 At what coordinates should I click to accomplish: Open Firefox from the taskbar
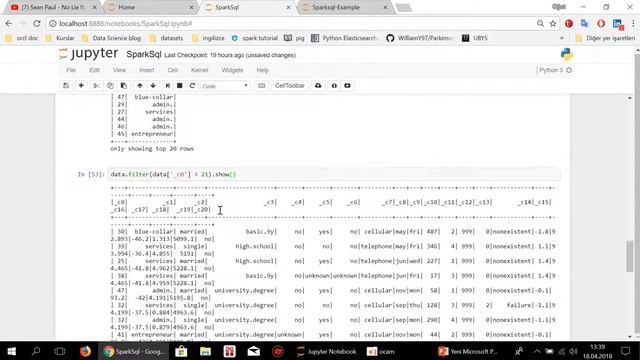[x=85, y=351]
